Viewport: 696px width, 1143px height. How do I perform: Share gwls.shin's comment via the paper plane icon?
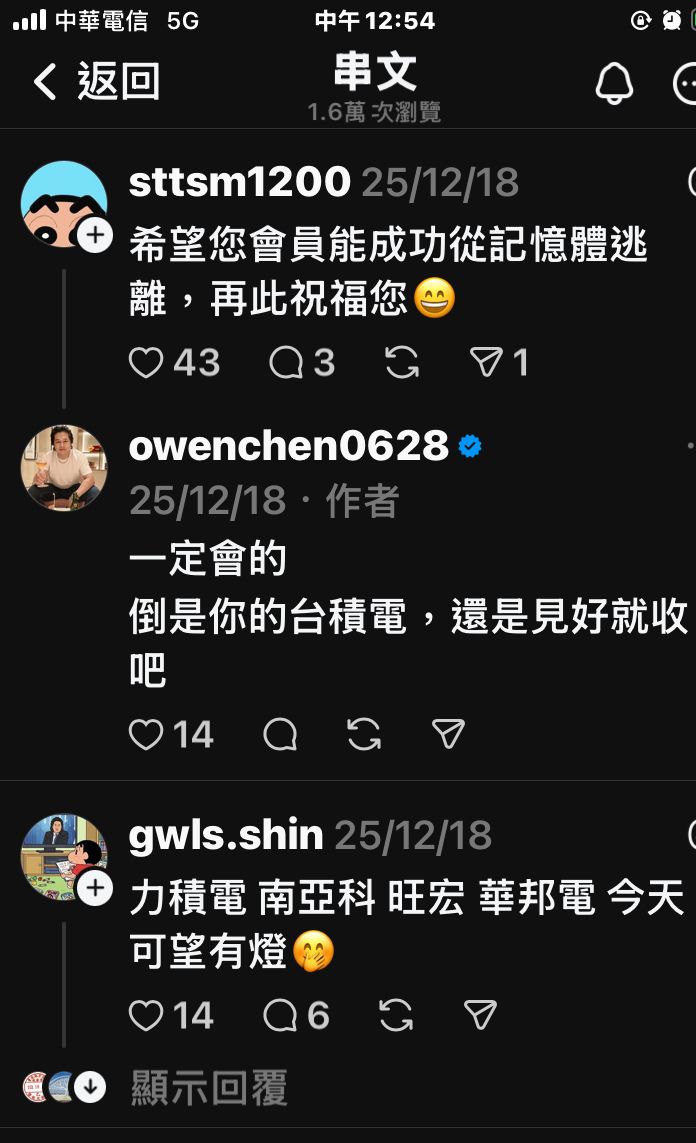[x=480, y=1015]
